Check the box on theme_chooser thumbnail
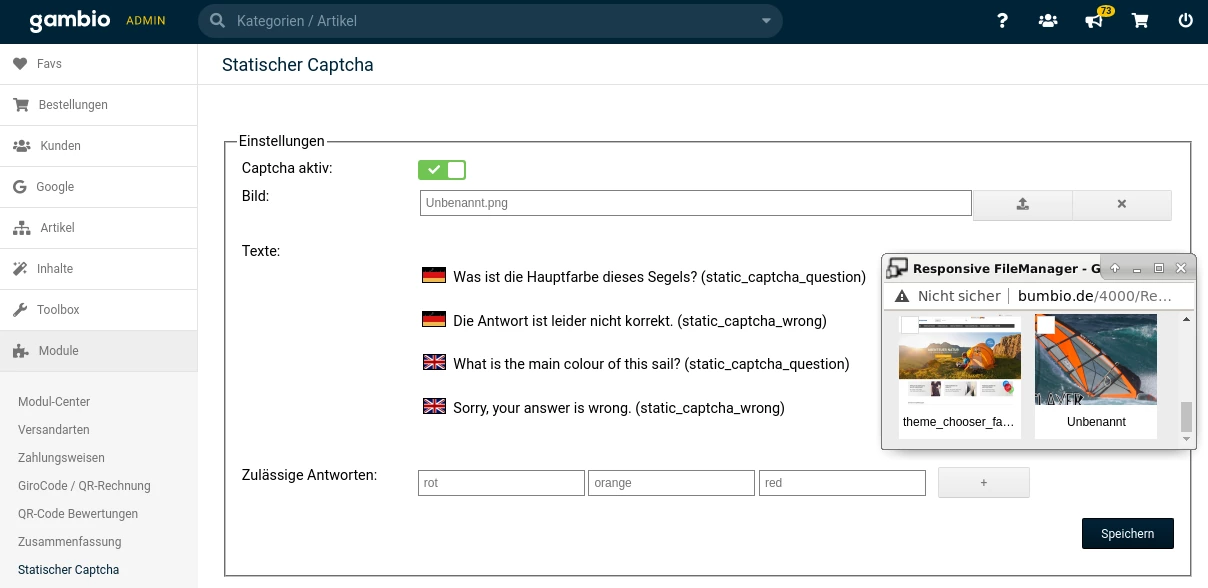This screenshot has height=588, width=1208. pos(910,324)
